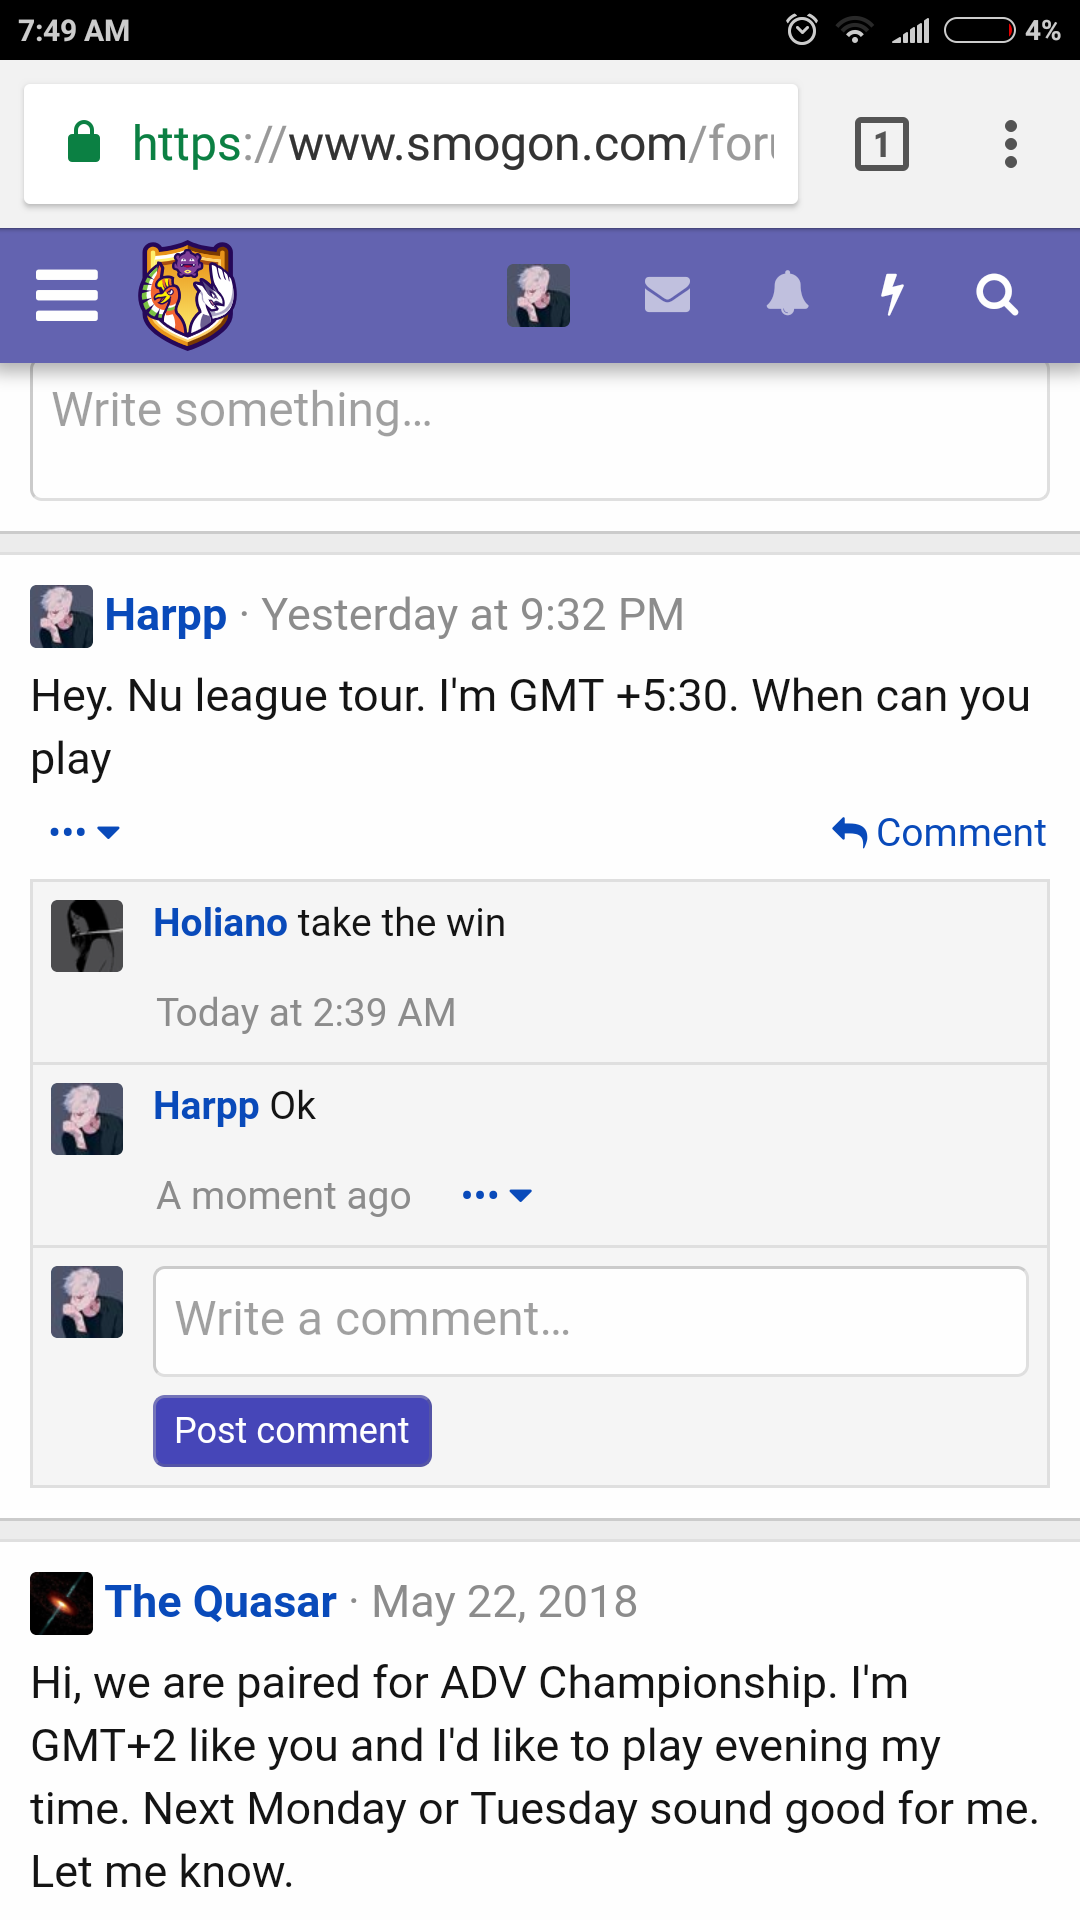Click the Comment reply link
Image resolution: width=1080 pixels, height=1920 pixels.
tap(939, 832)
